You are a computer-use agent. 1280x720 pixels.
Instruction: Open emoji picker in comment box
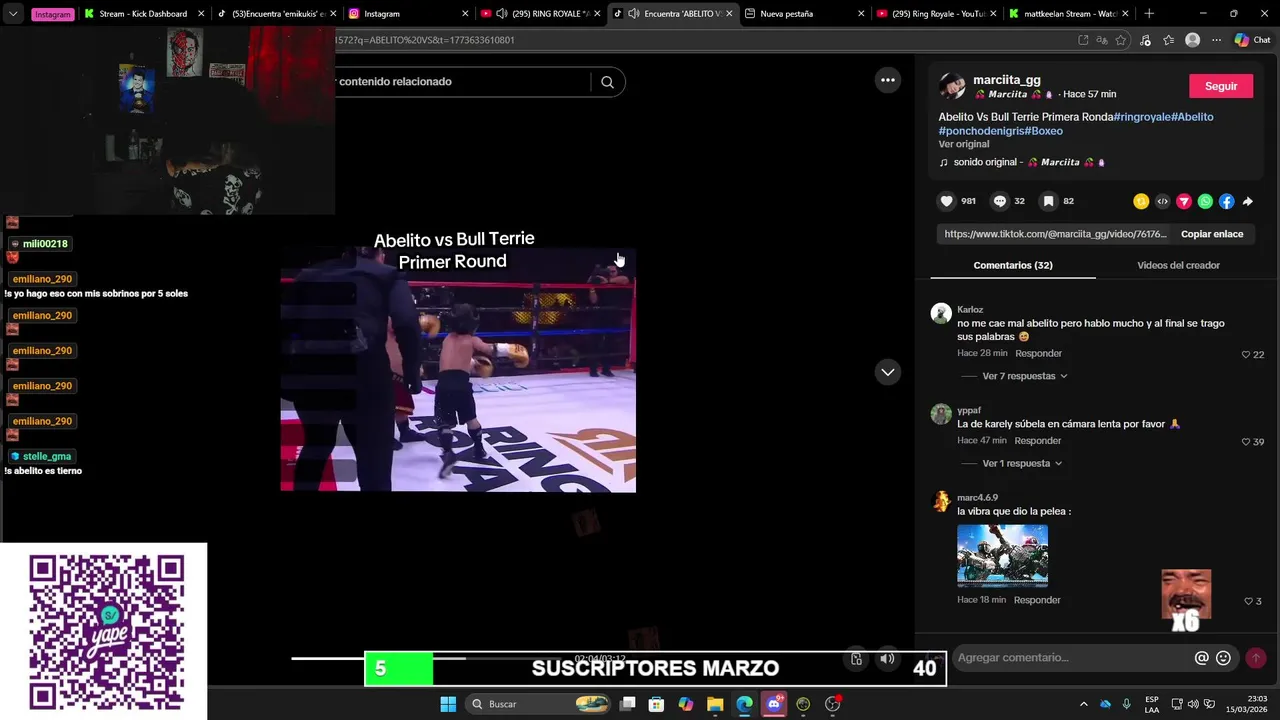coord(1223,658)
